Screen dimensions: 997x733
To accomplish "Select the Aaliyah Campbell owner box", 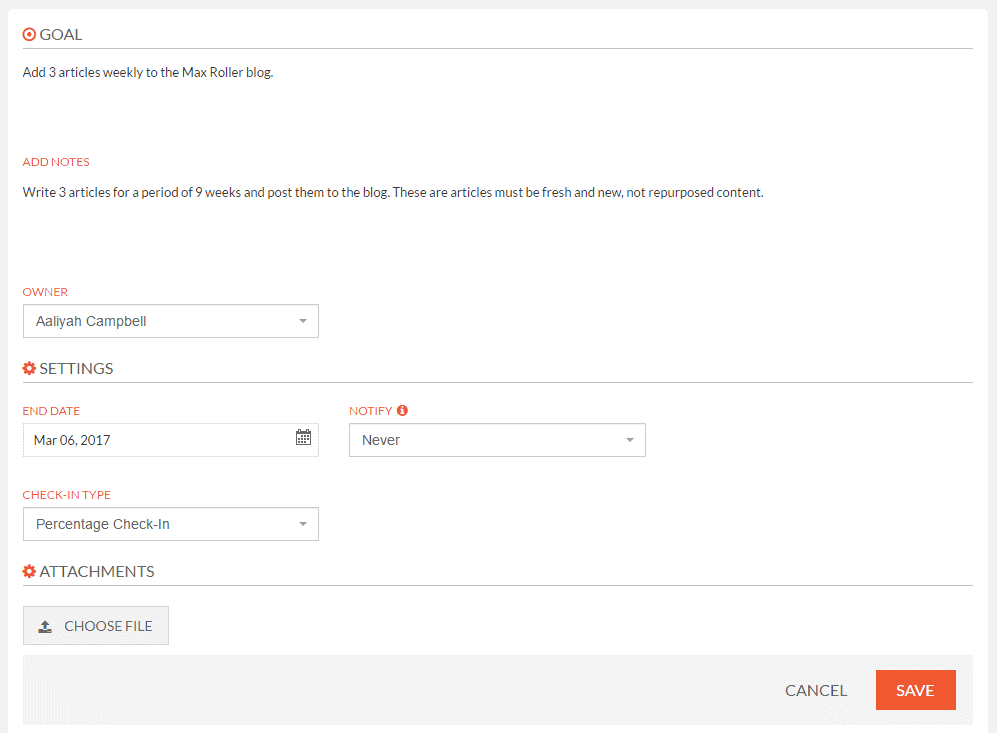I will coord(171,321).
